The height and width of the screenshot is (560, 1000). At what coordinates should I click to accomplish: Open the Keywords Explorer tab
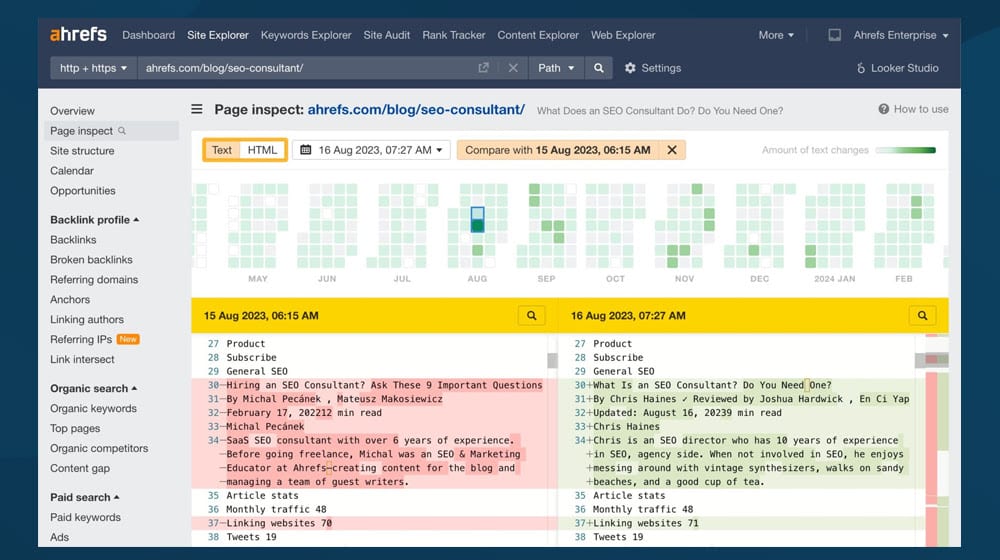(306, 35)
